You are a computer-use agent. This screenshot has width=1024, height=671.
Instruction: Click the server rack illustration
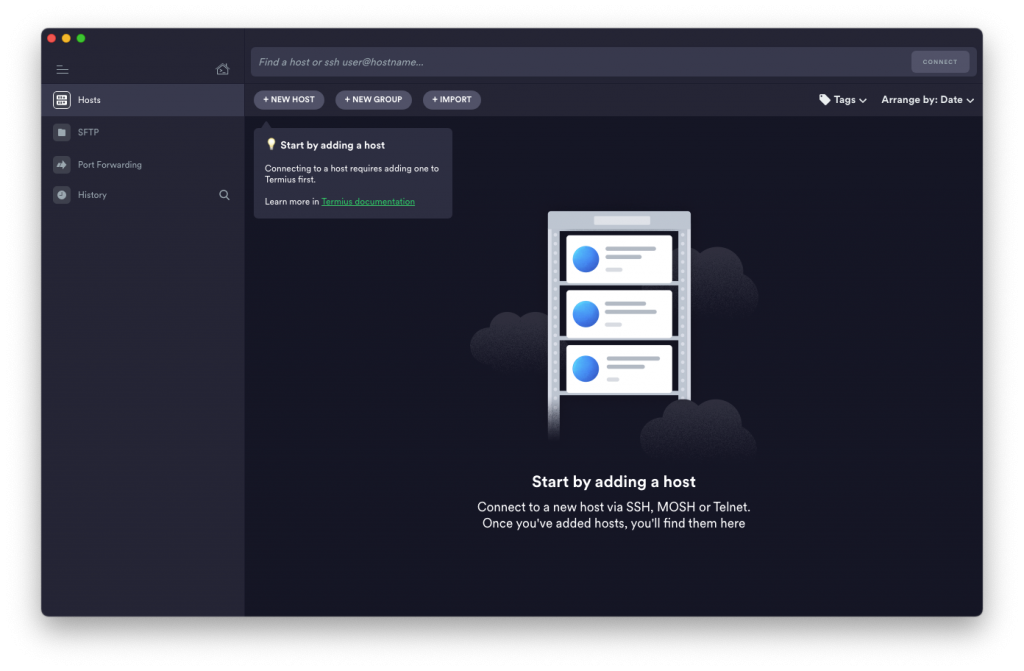click(618, 323)
